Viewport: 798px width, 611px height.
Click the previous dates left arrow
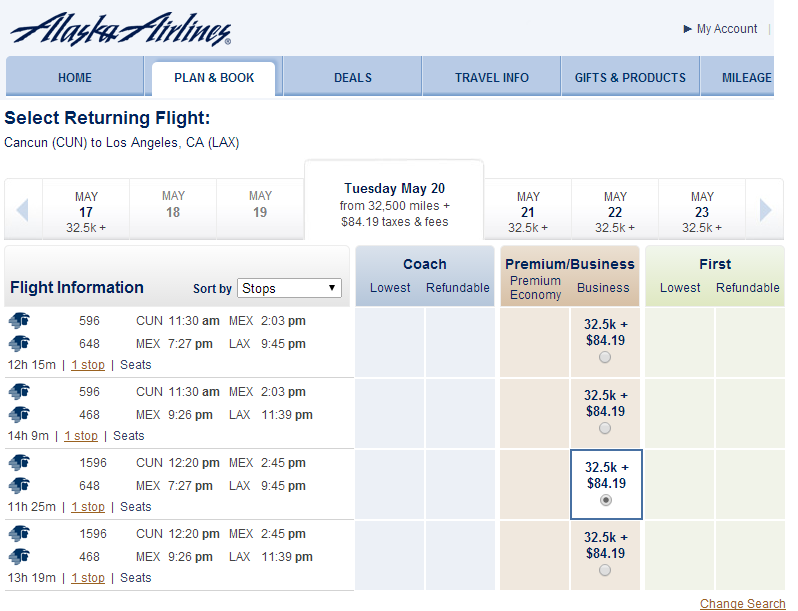click(x=22, y=210)
